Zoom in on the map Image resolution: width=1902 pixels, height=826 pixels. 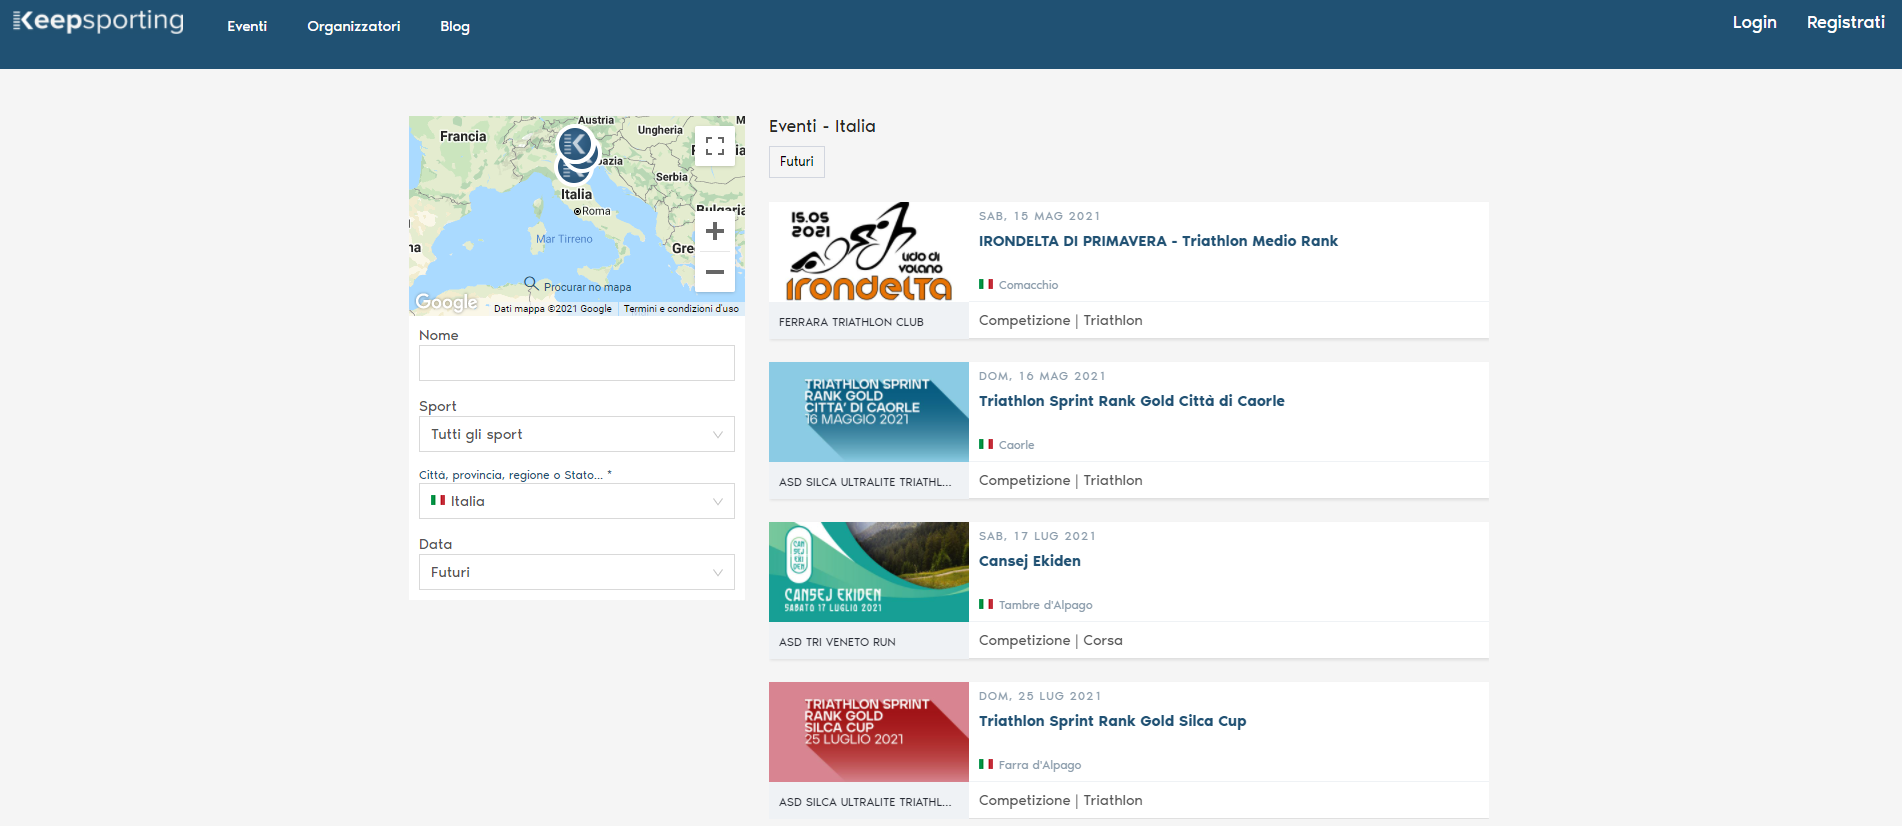click(714, 232)
